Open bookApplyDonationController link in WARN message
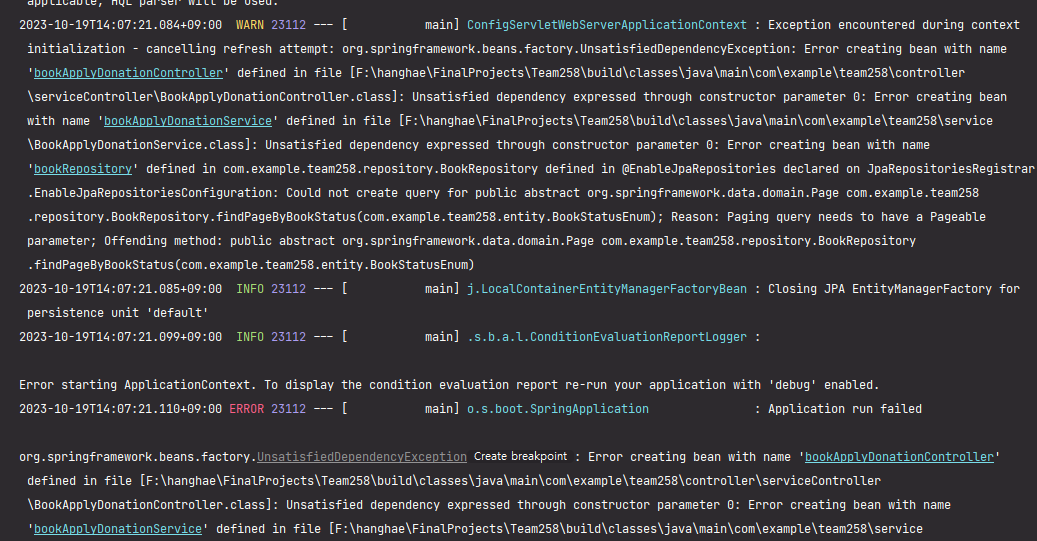Viewport: 1037px width, 541px height. pos(128,73)
